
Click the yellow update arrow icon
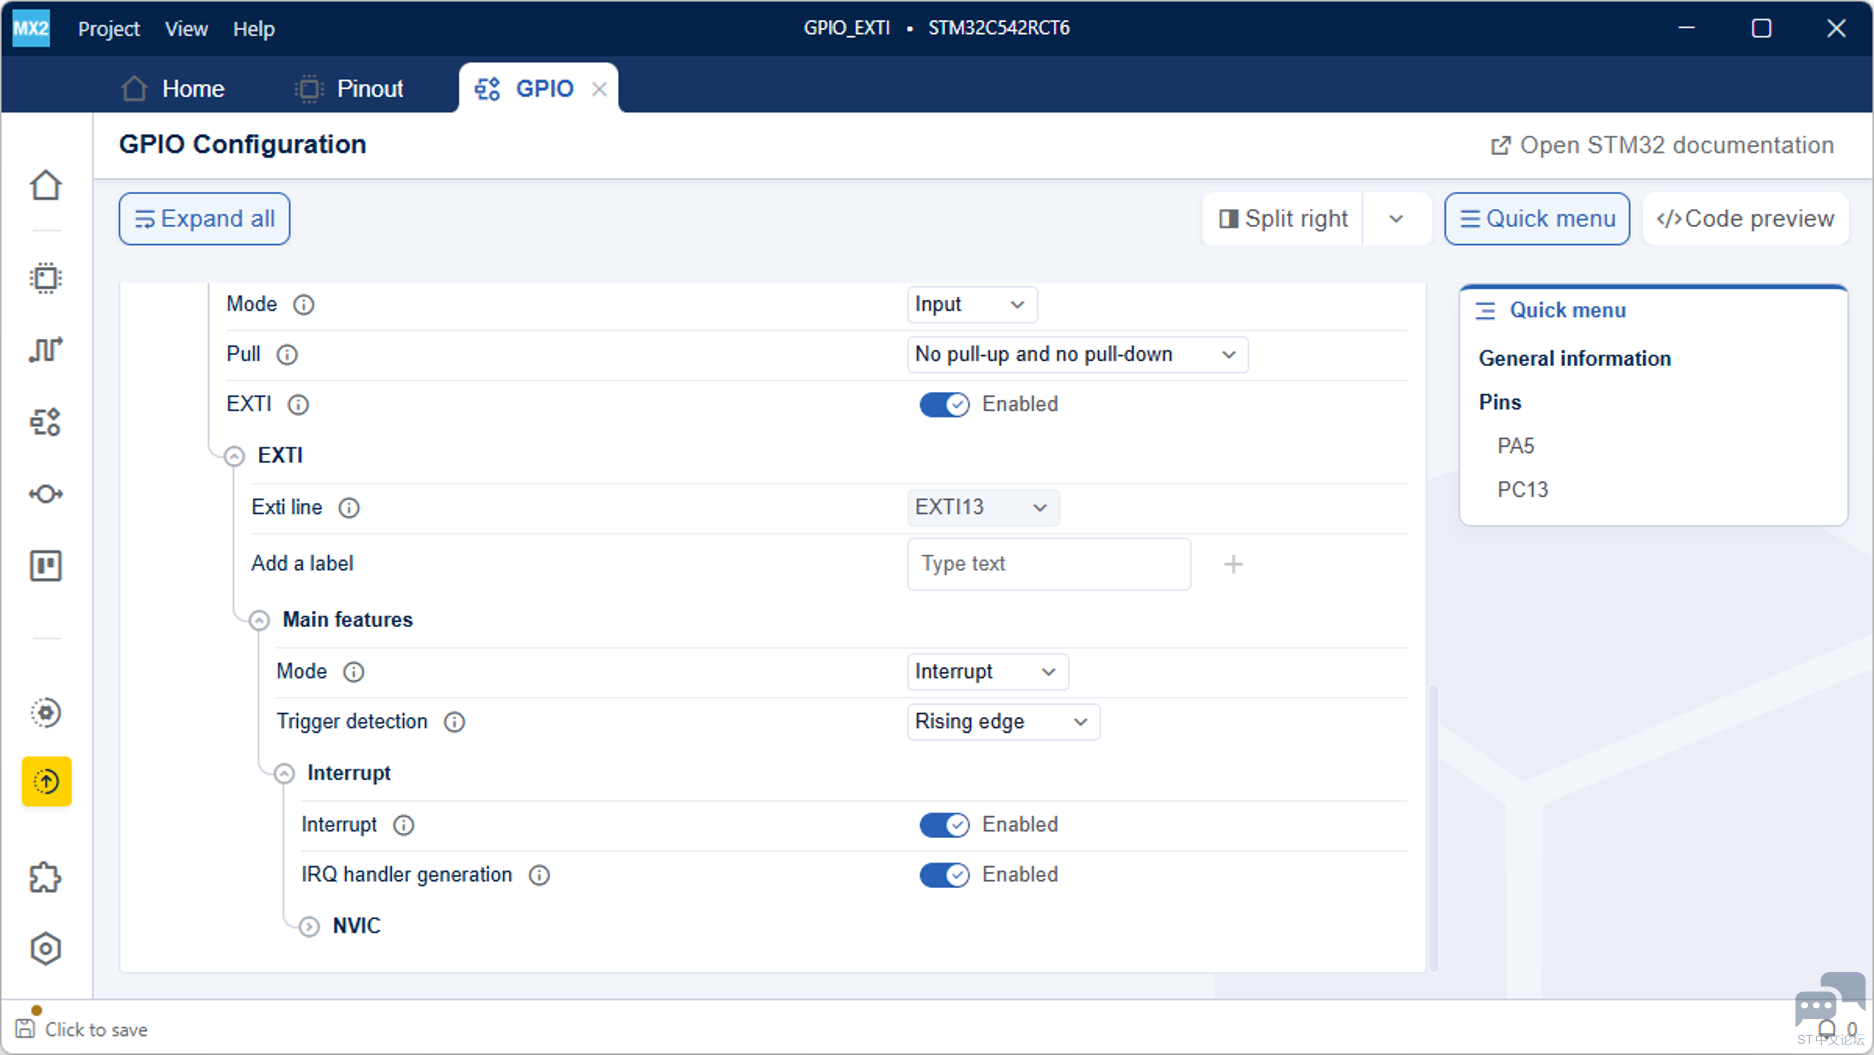coord(46,781)
